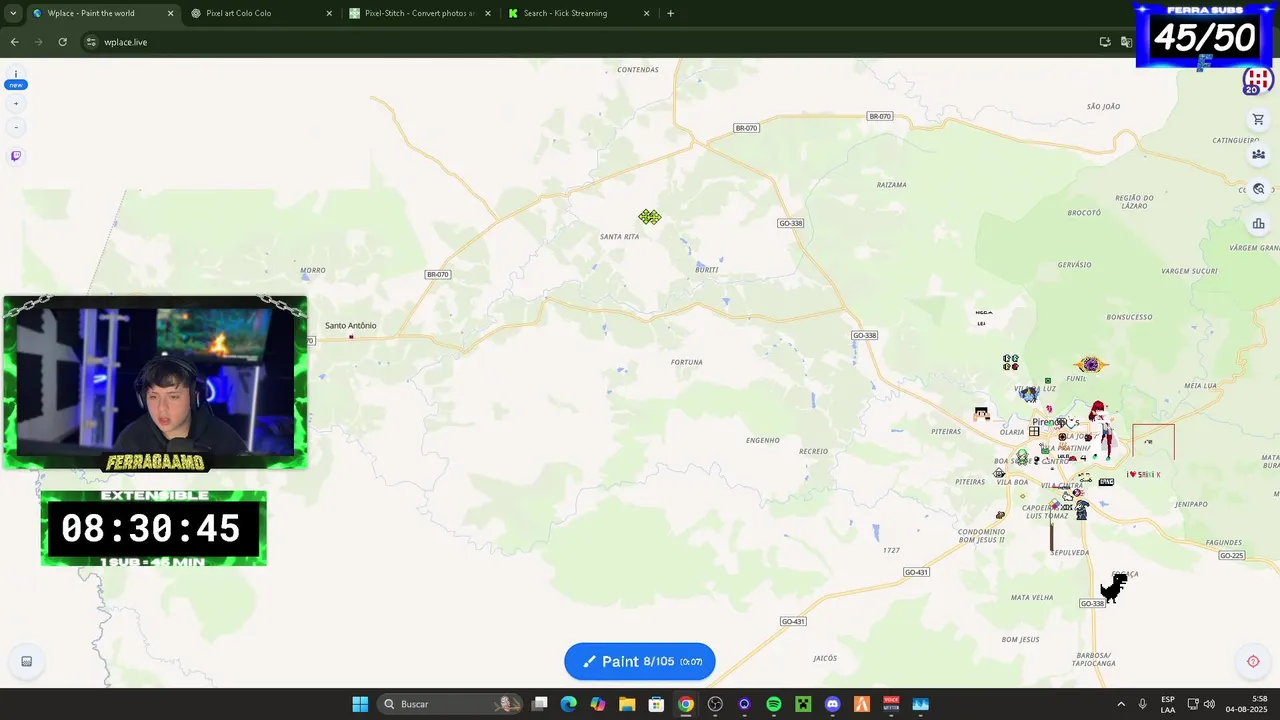Go back in browser history

[14, 42]
